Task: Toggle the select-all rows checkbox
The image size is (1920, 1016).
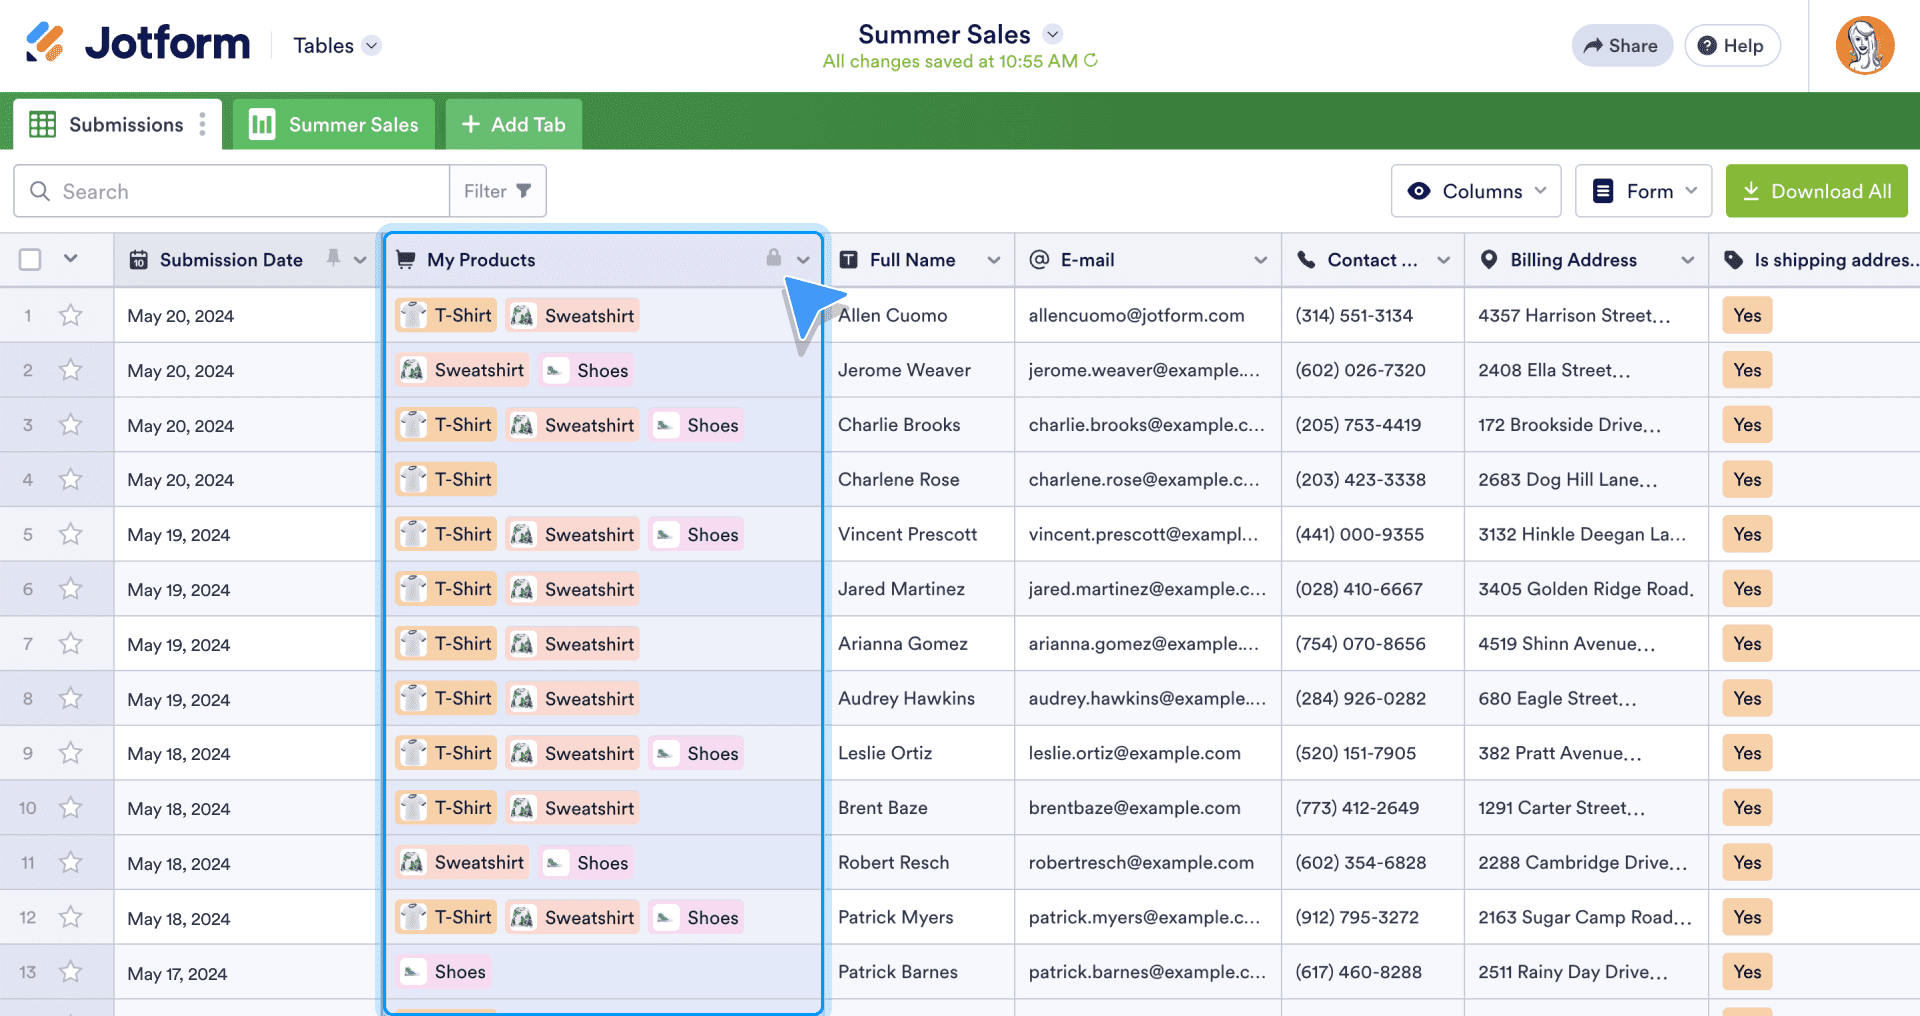Action: click(30, 260)
